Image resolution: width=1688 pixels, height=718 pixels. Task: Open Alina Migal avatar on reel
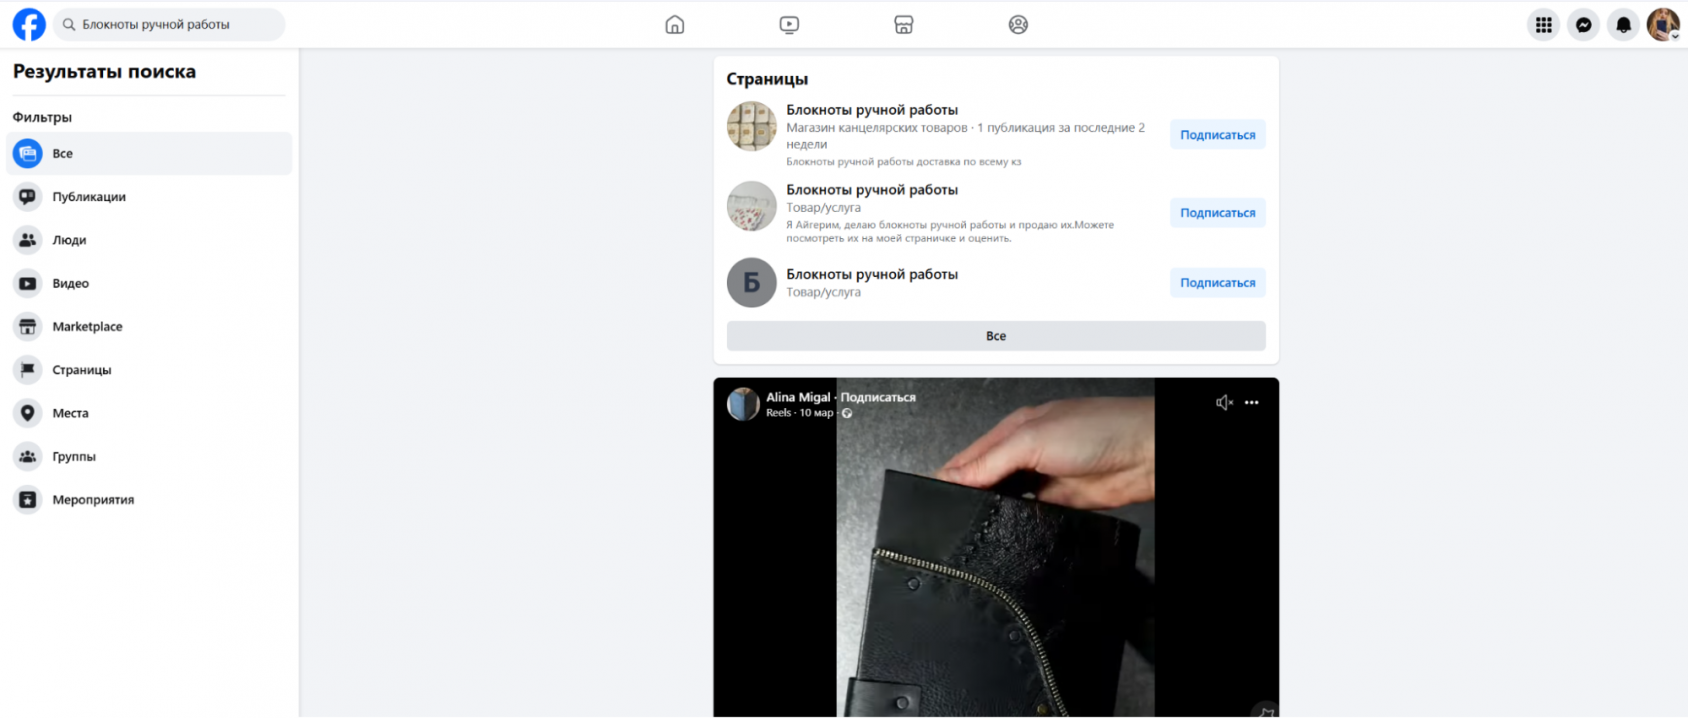click(x=743, y=404)
